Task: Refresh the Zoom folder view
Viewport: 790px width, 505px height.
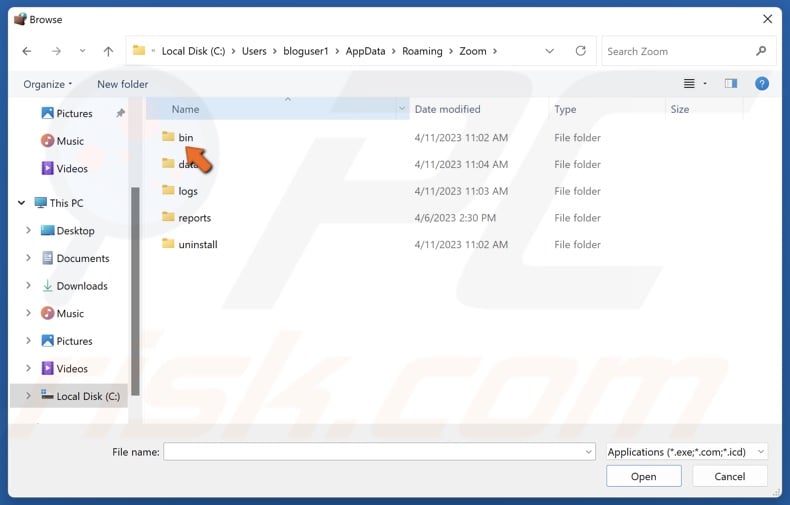Action: [x=580, y=51]
